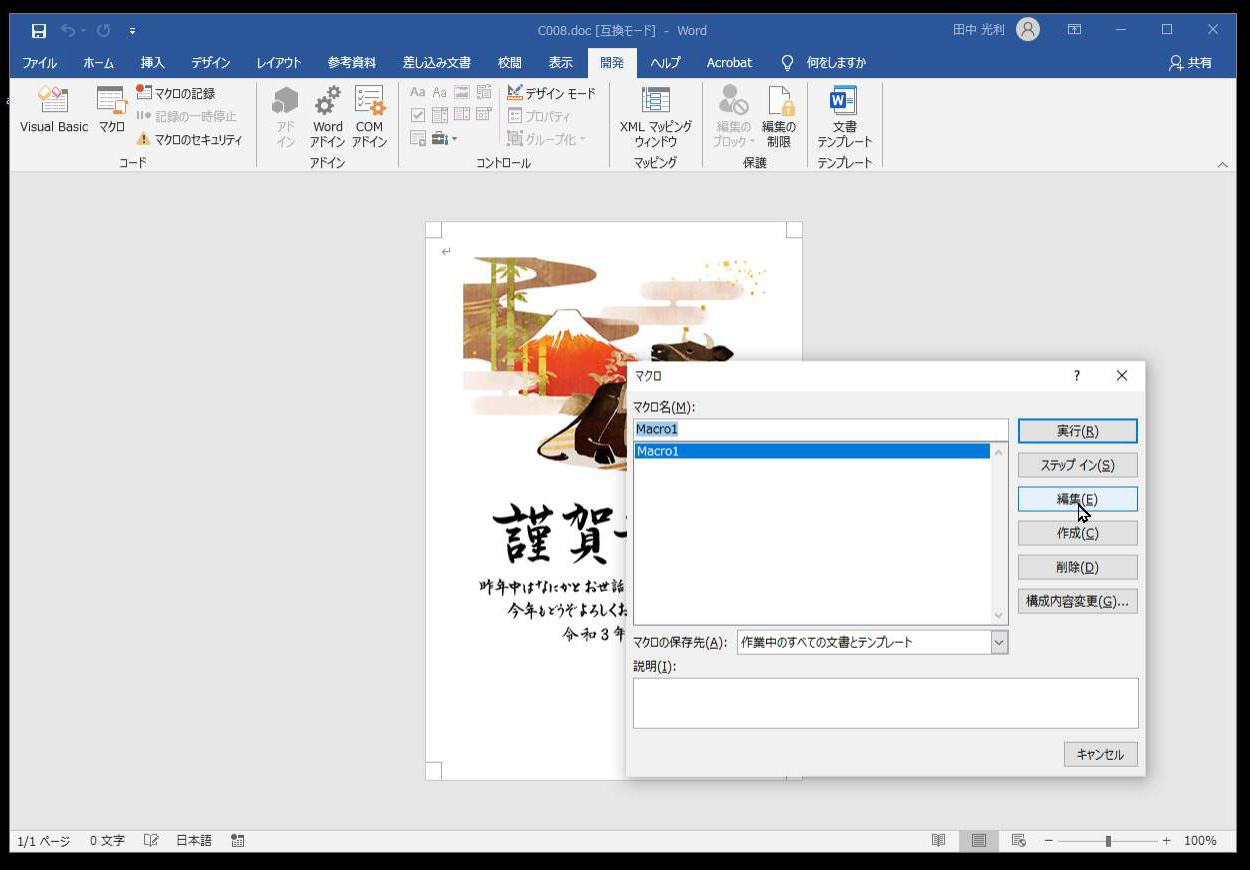
Task: Redo the action in the quick access toolbar
Action: click(103, 31)
